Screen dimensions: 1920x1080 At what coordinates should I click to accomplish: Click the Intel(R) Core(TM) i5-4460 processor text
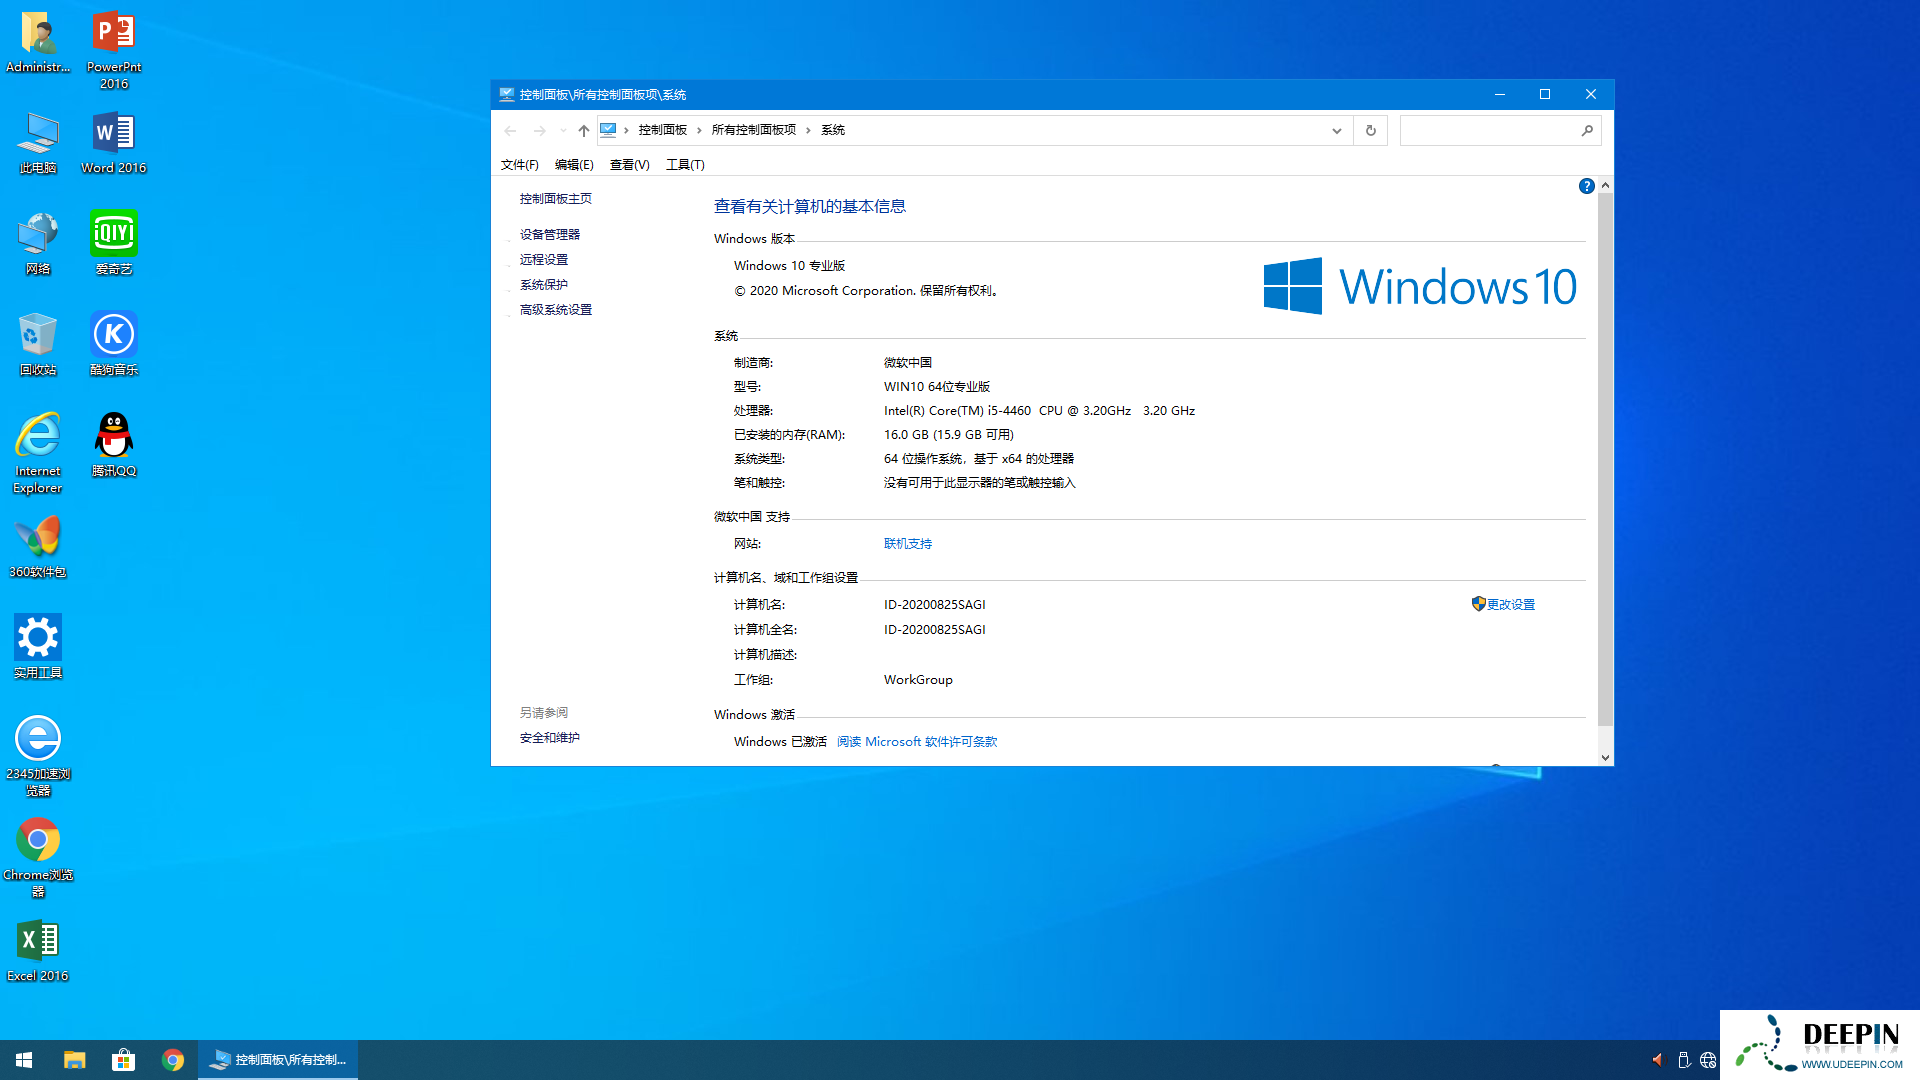coord(1039,411)
